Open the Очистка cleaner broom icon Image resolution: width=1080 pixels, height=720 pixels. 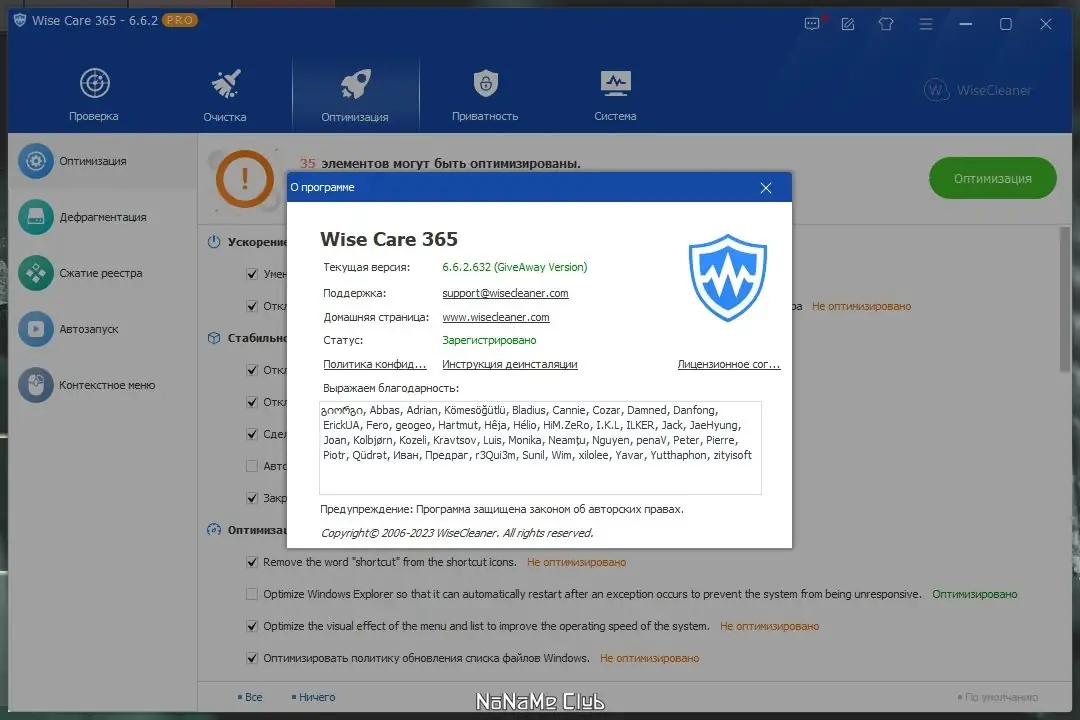[225, 84]
